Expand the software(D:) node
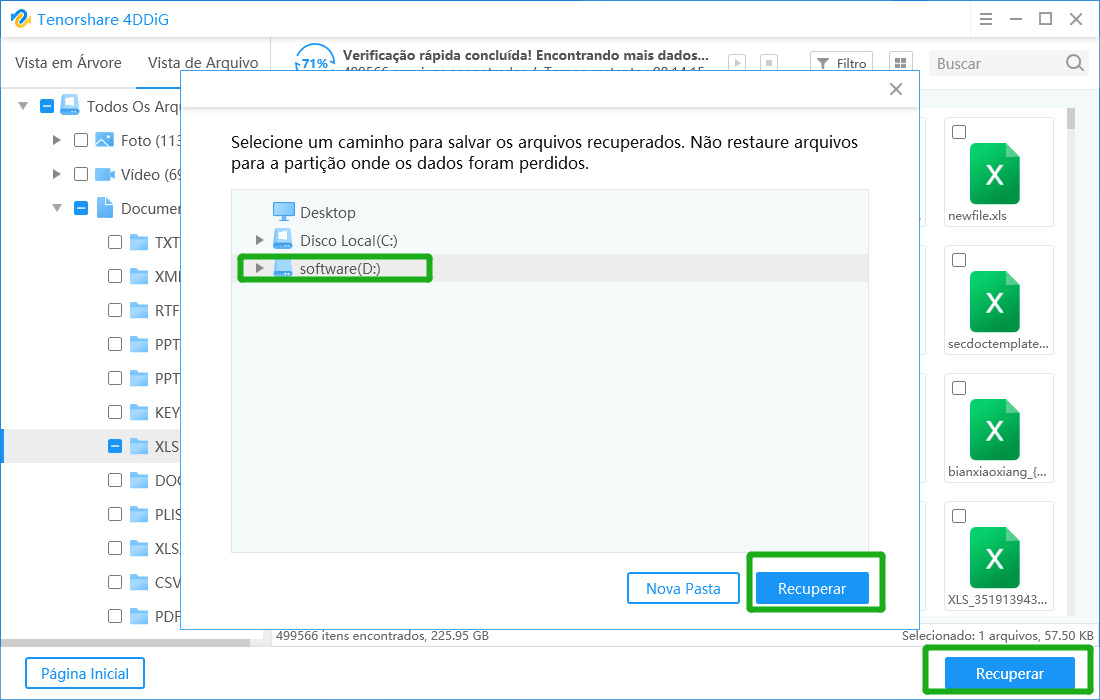This screenshot has width=1100, height=700. point(260,268)
